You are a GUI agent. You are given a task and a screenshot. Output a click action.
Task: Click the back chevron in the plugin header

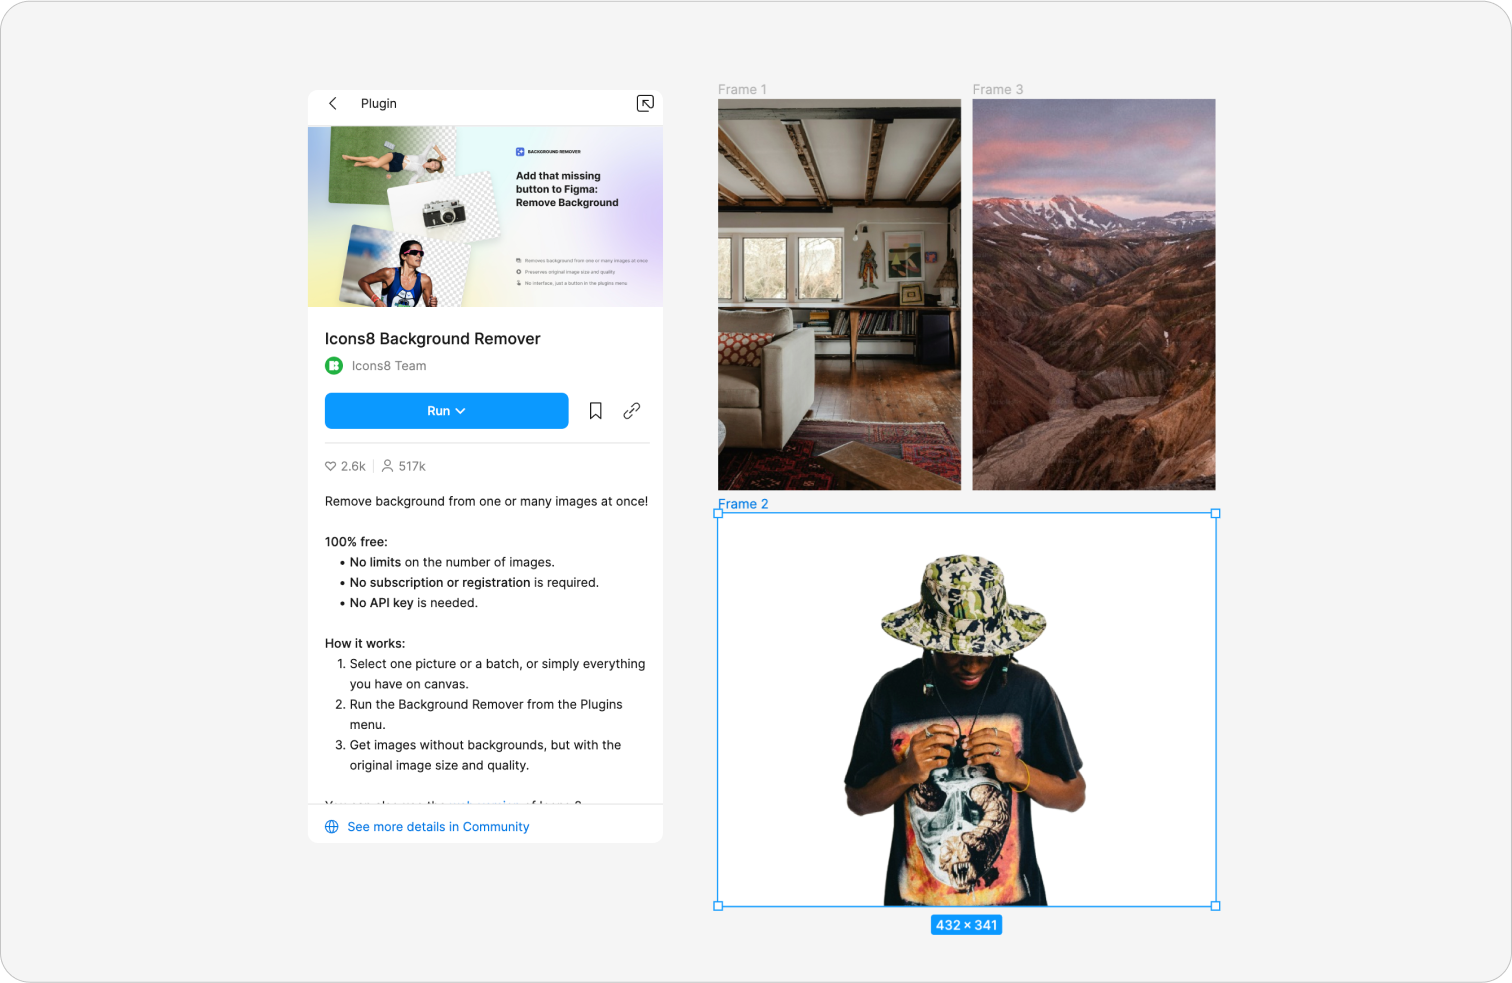click(332, 103)
